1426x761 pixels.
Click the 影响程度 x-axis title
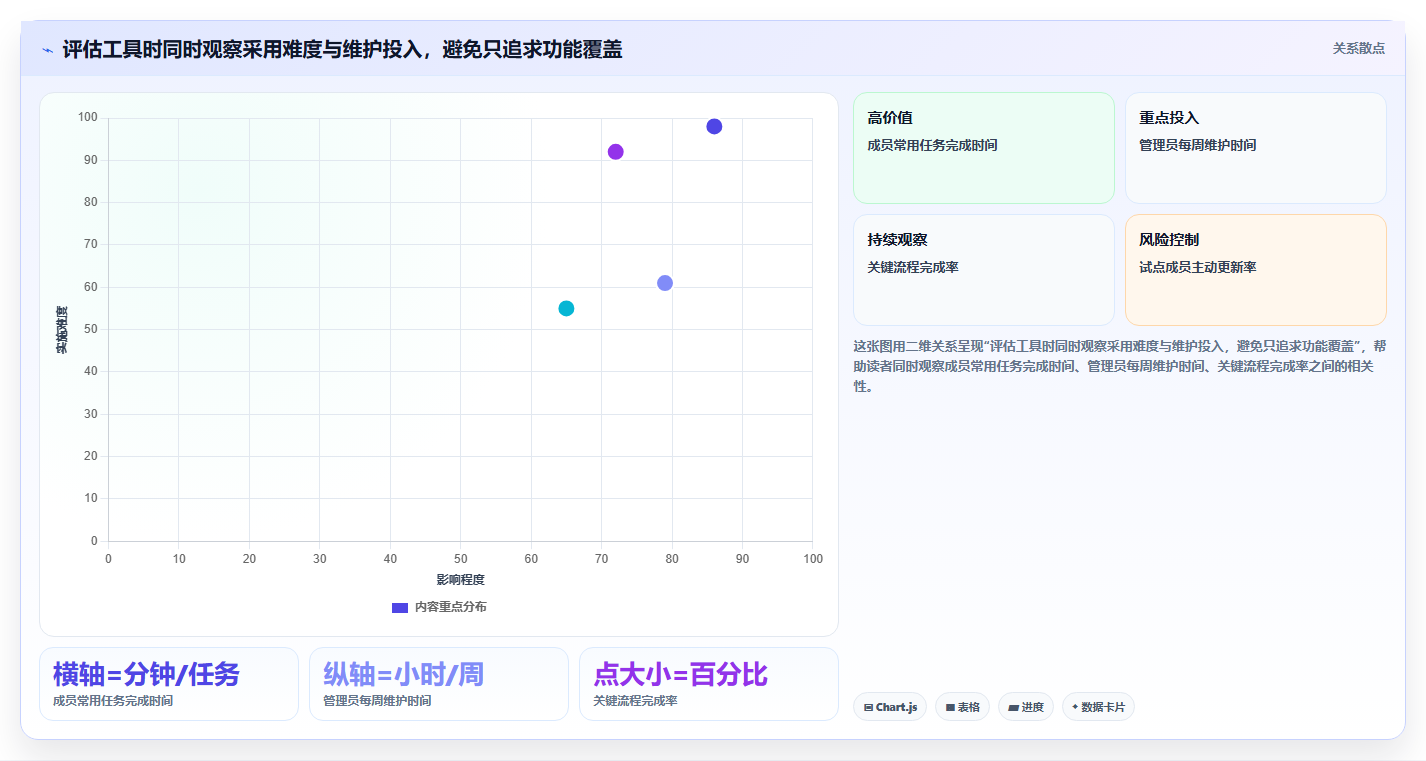460,580
